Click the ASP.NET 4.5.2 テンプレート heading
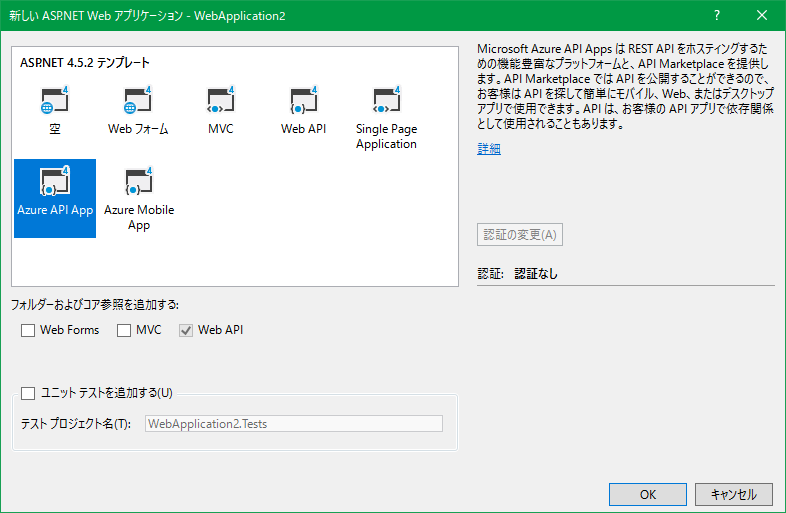Viewport: 786px width, 513px height. [x=85, y=63]
